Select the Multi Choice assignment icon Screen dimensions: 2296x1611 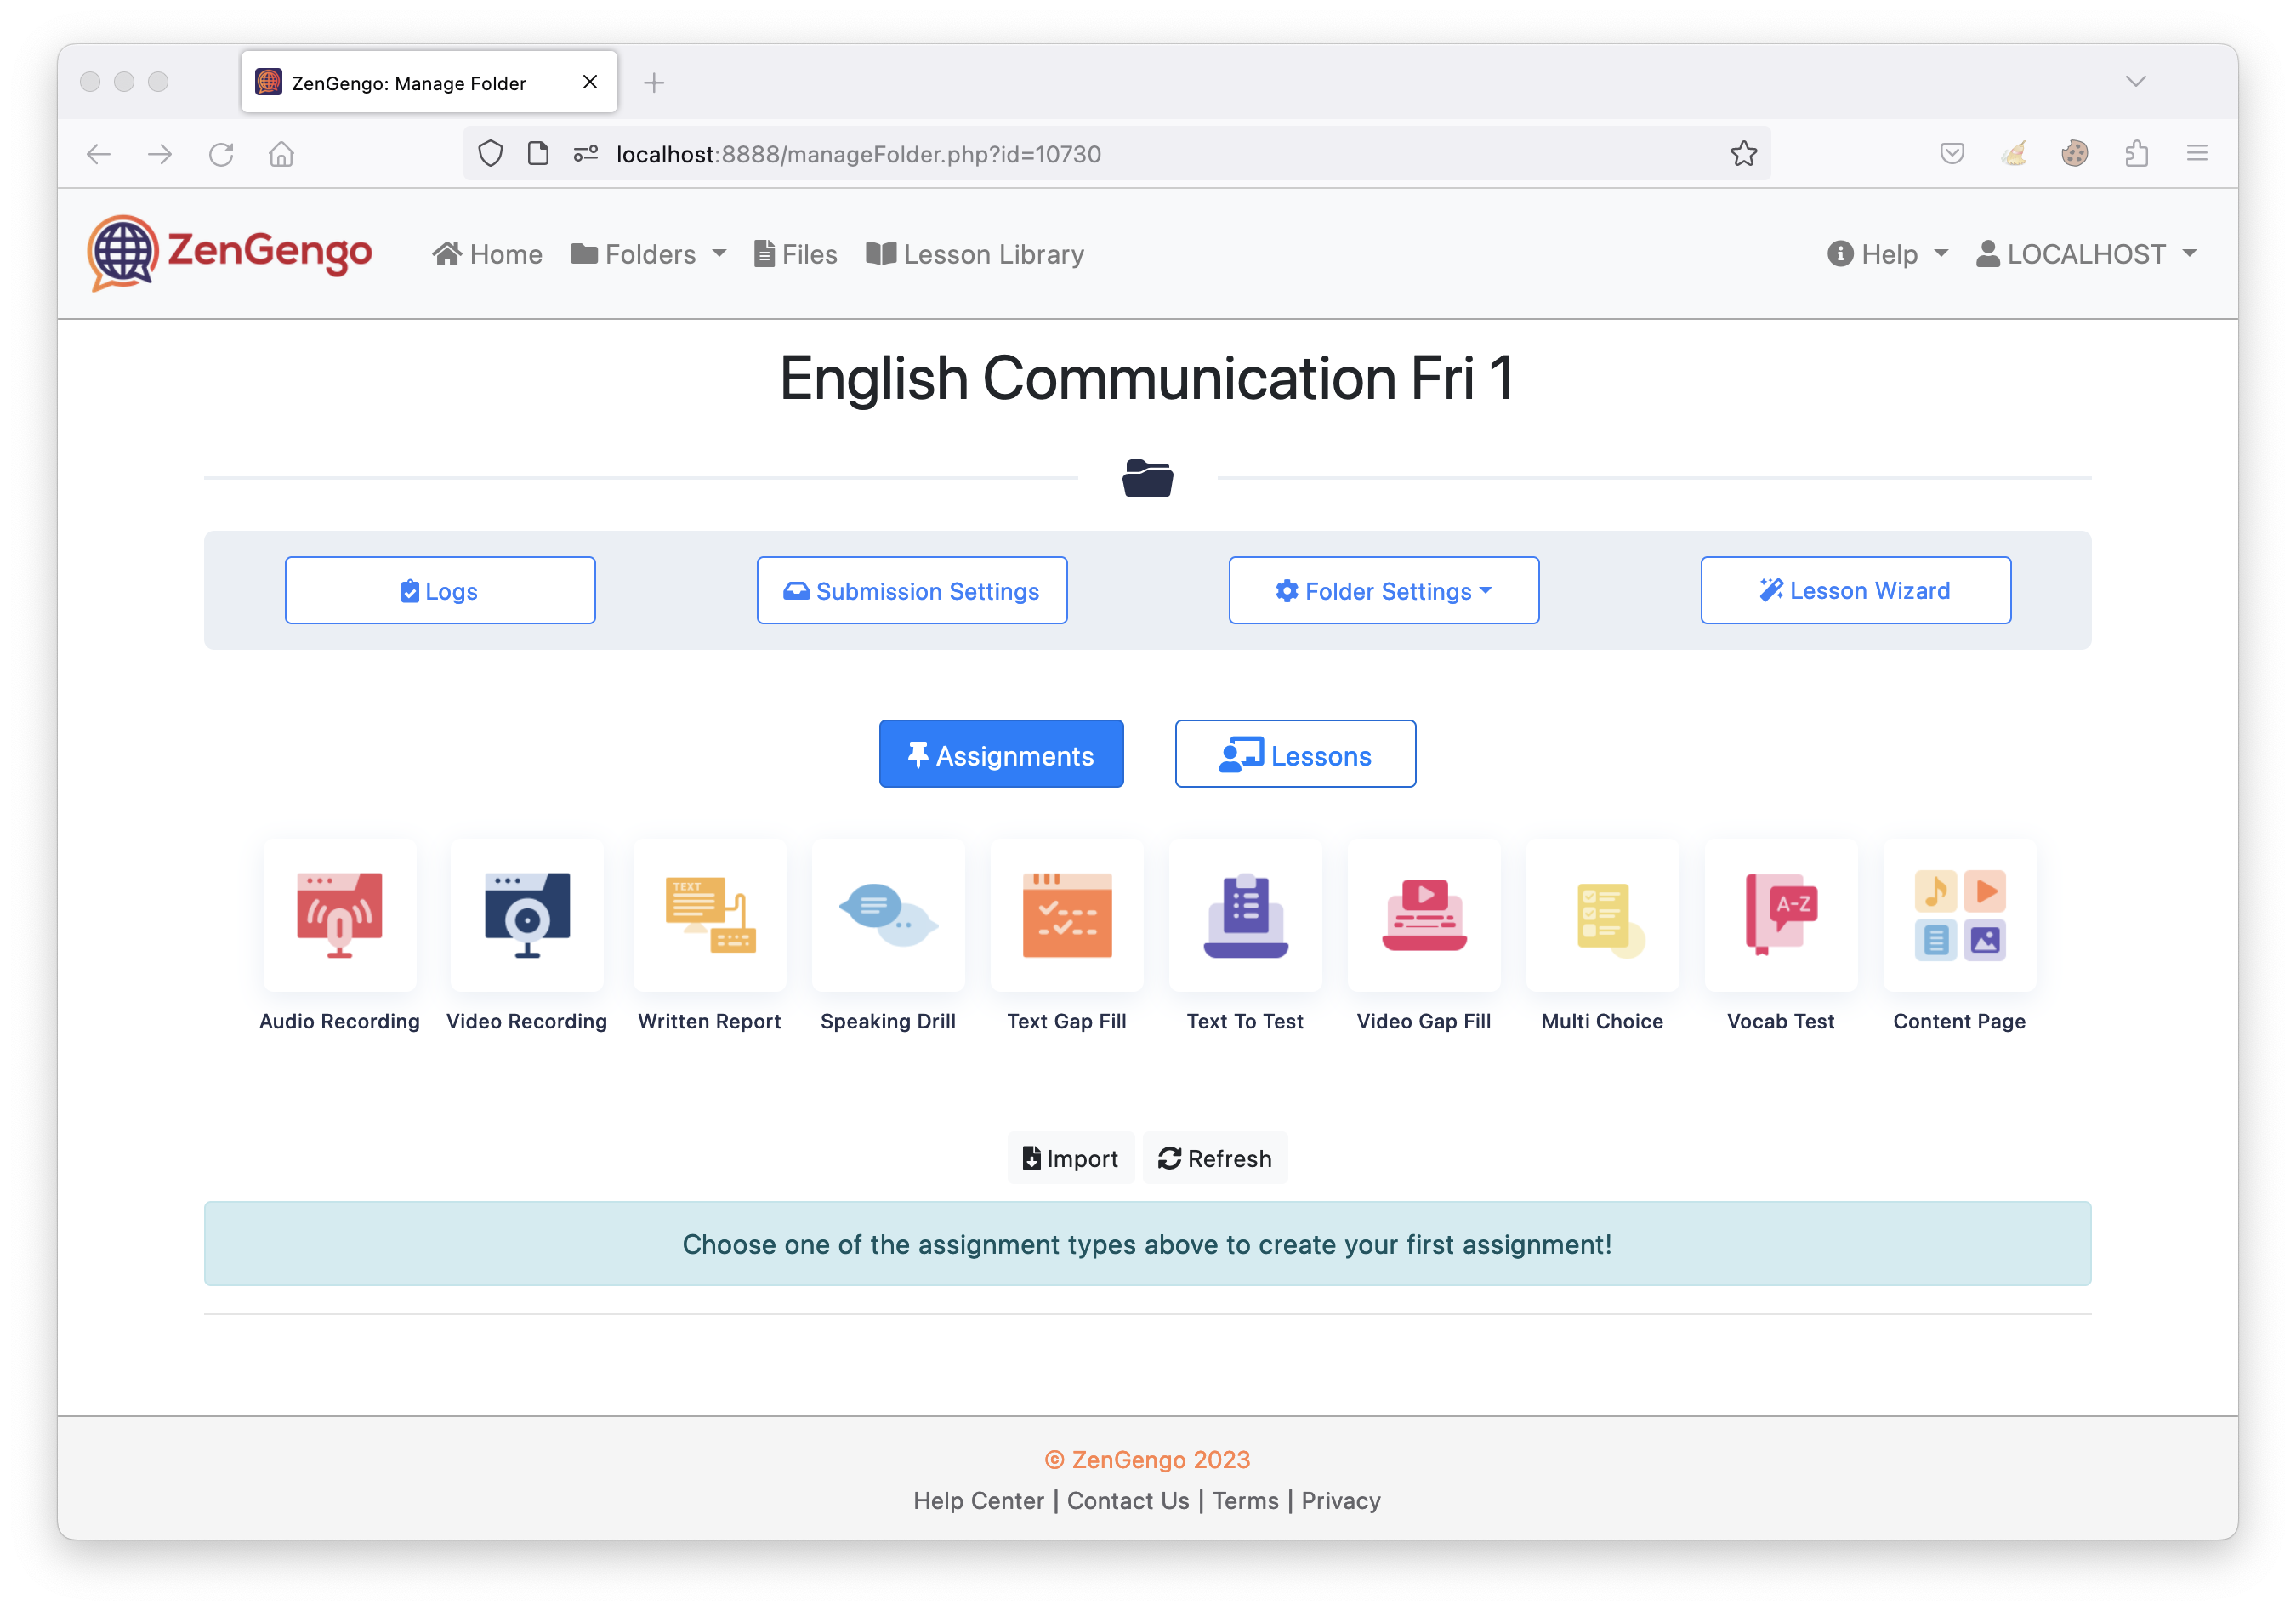(1602, 915)
